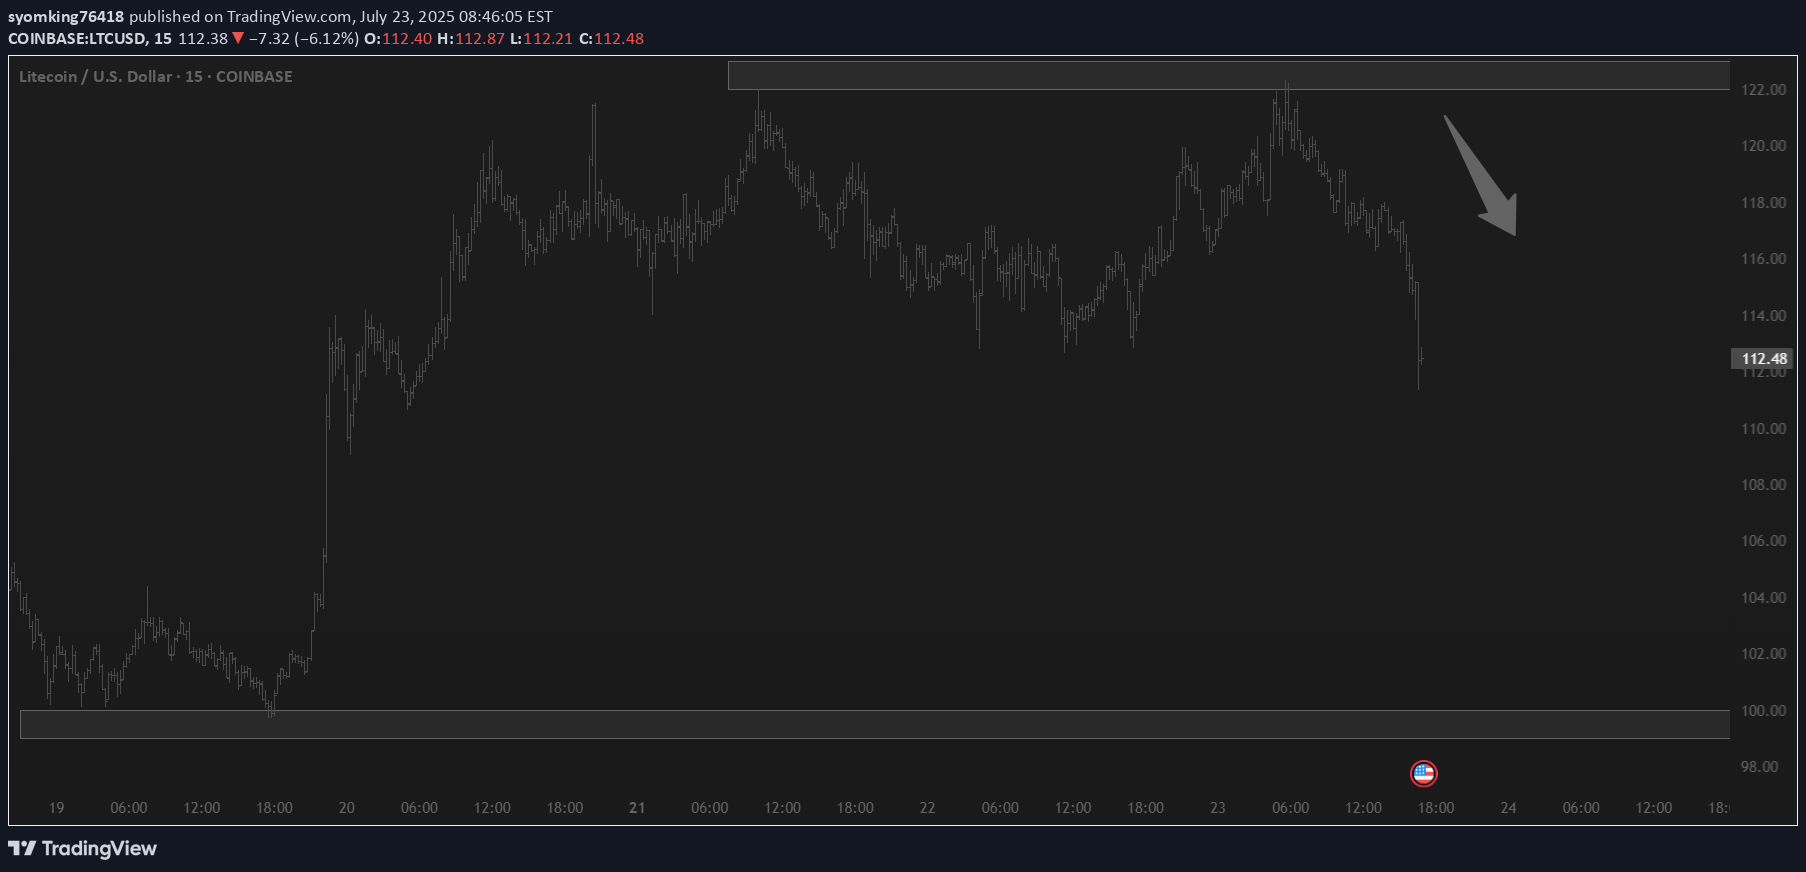The image size is (1806, 872).
Task: Click the 98.00 price axis label
Action: 1759,766
